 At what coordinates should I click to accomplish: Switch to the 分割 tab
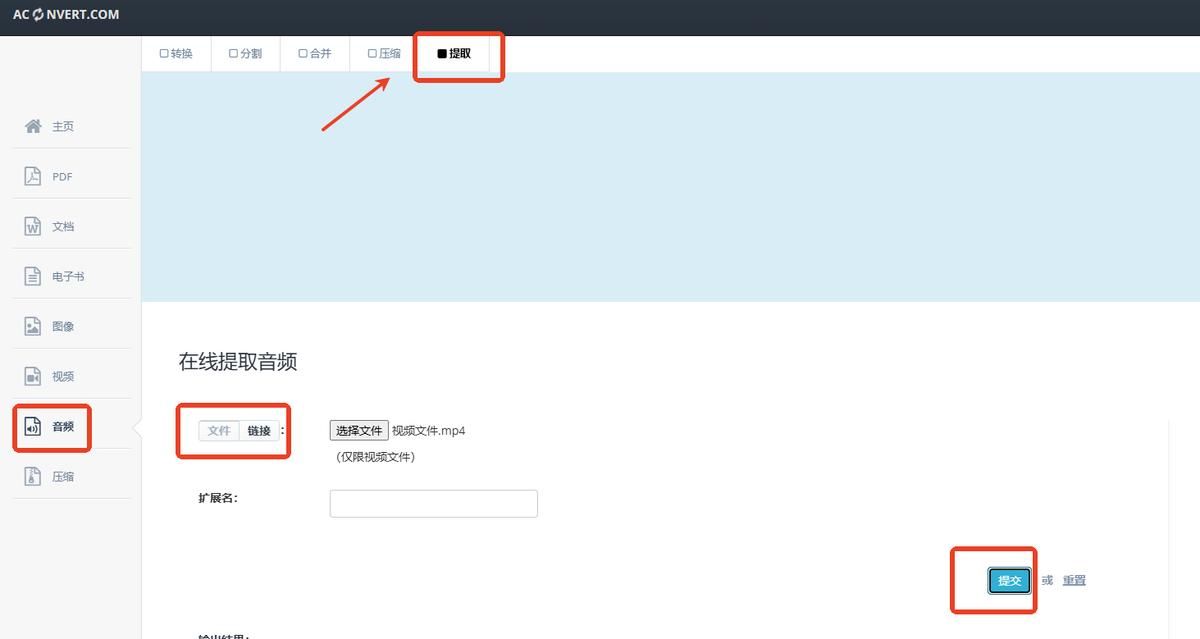tap(246, 54)
